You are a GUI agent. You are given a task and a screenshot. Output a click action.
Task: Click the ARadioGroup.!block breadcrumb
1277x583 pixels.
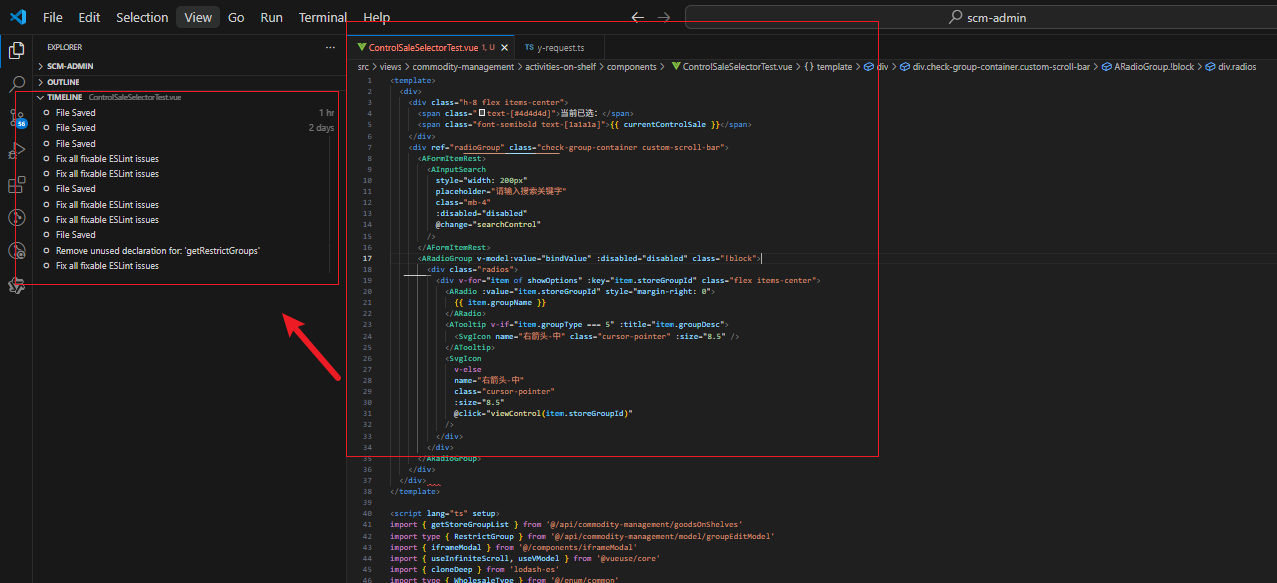tap(1147, 67)
